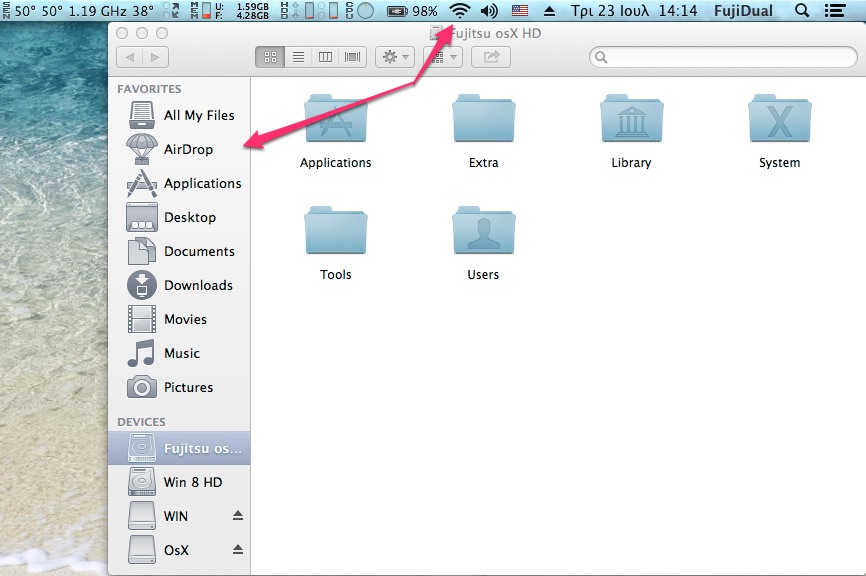Open AirDrop in the sidebar
The width and height of the screenshot is (866, 576).
point(171,149)
